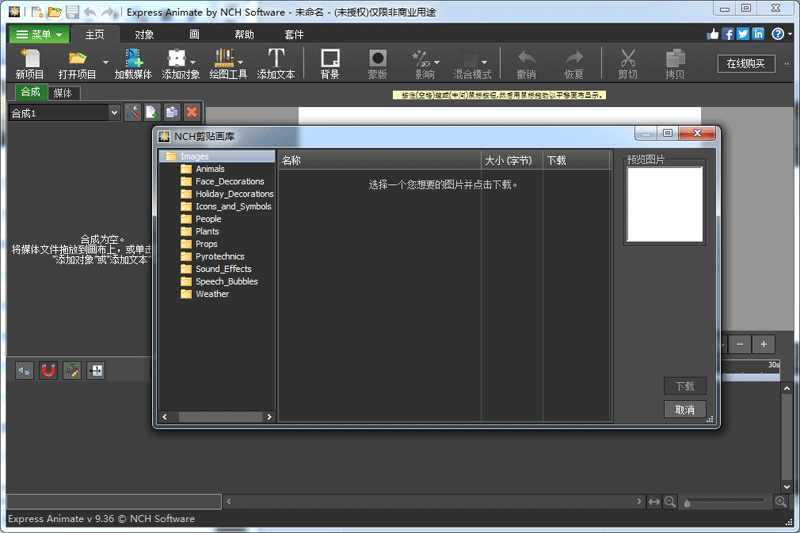The width and height of the screenshot is (800, 533).
Task: Select the Animals folder
Action: (210, 169)
